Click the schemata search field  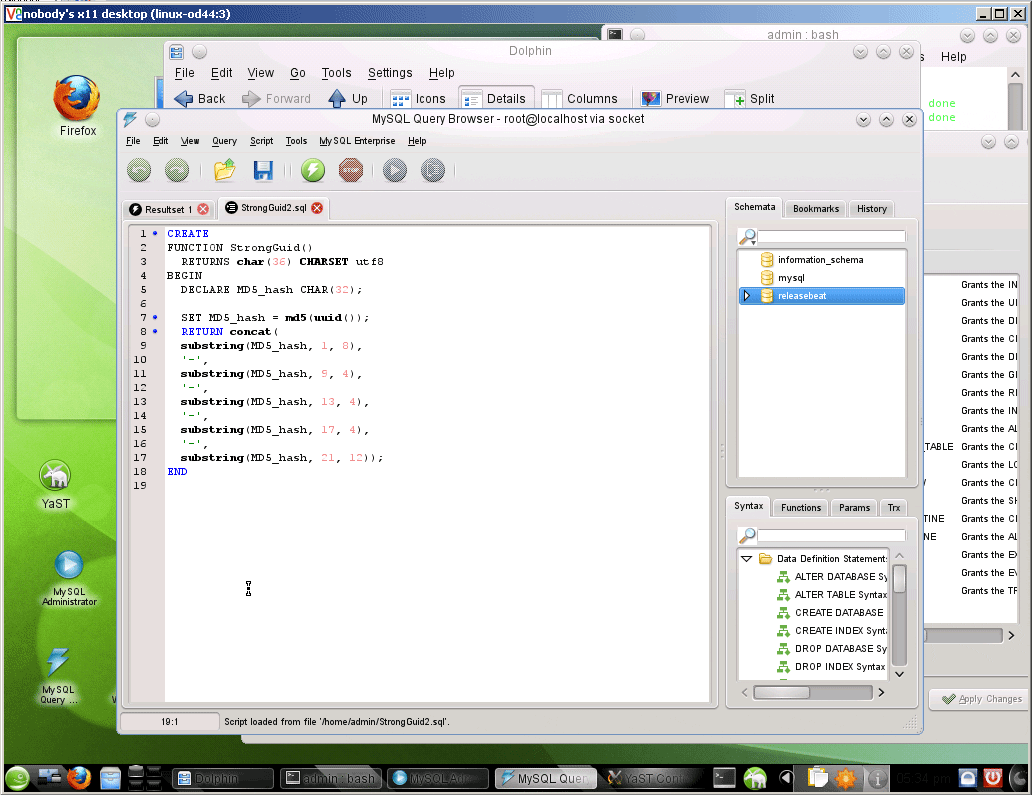coord(831,236)
